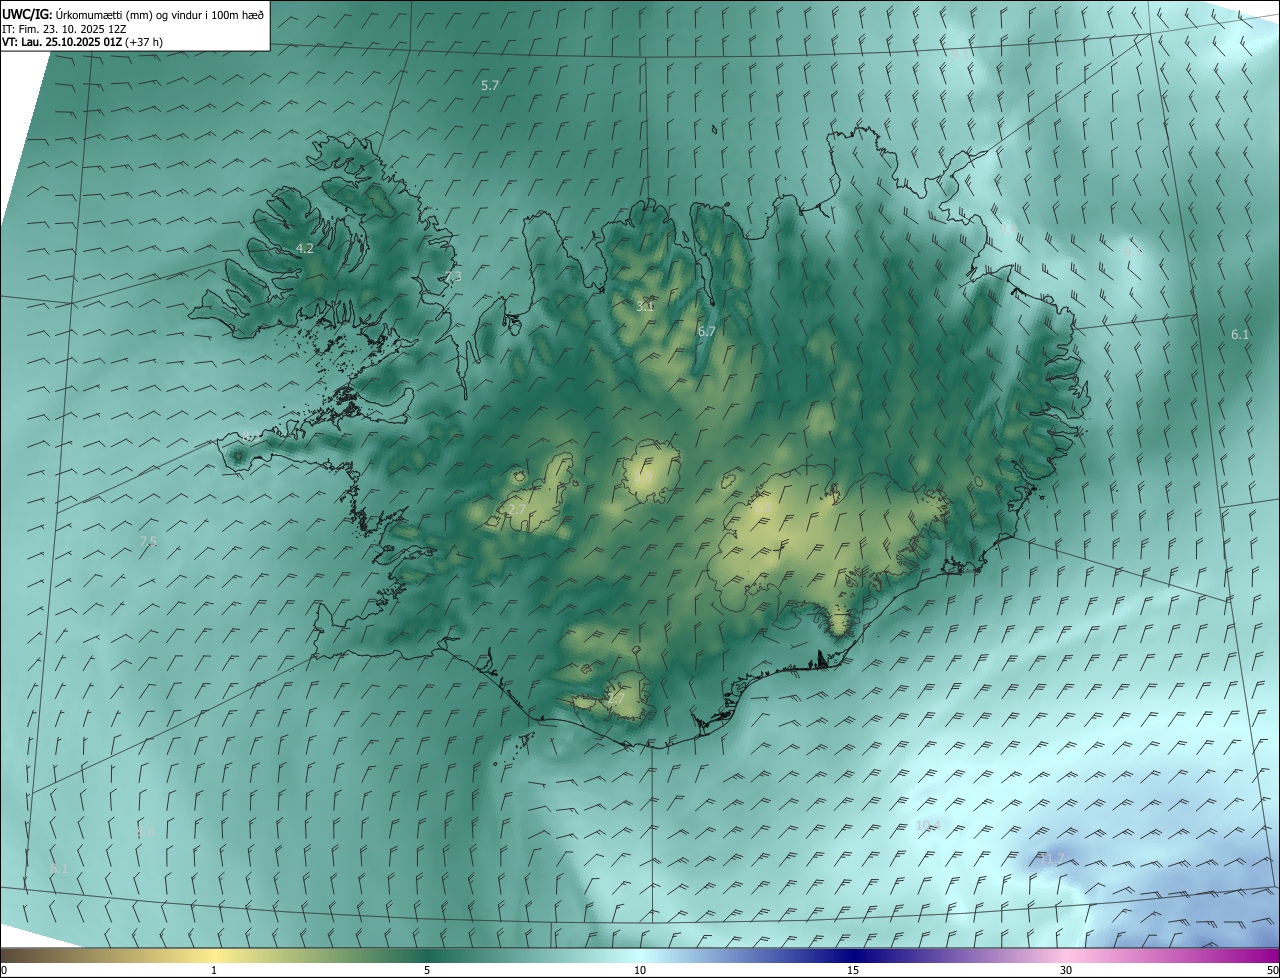
Task: Click the dark navy colorbar section above 15
Action: 853,955
